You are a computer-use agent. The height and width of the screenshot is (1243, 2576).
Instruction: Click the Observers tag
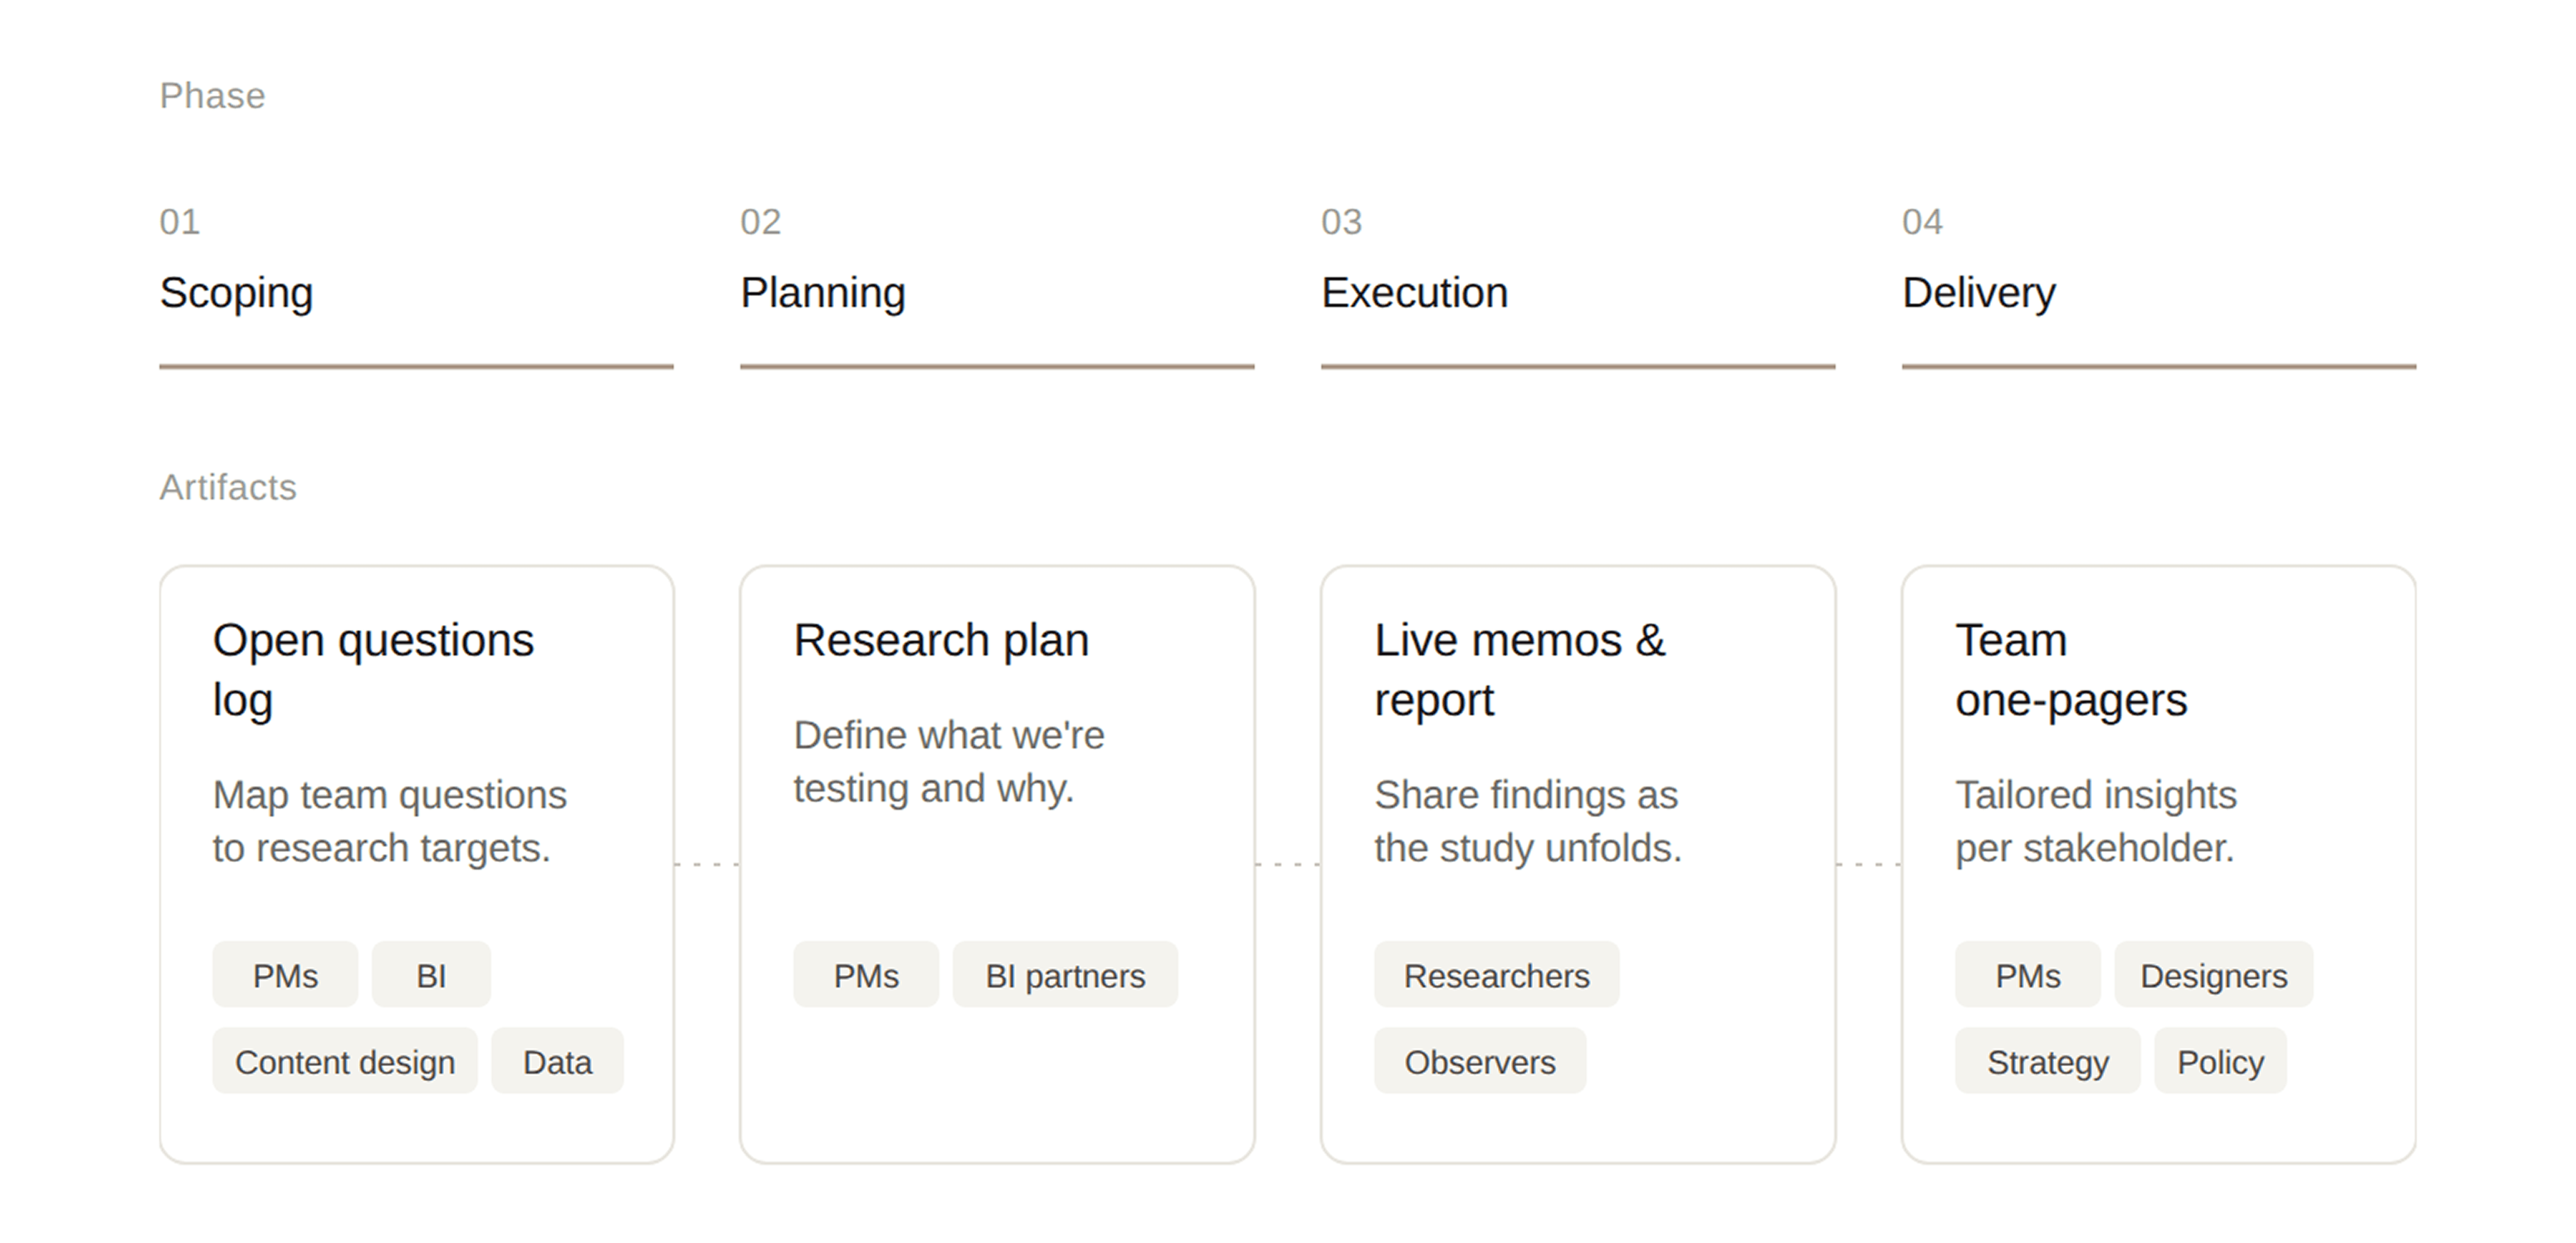(x=1480, y=1061)
